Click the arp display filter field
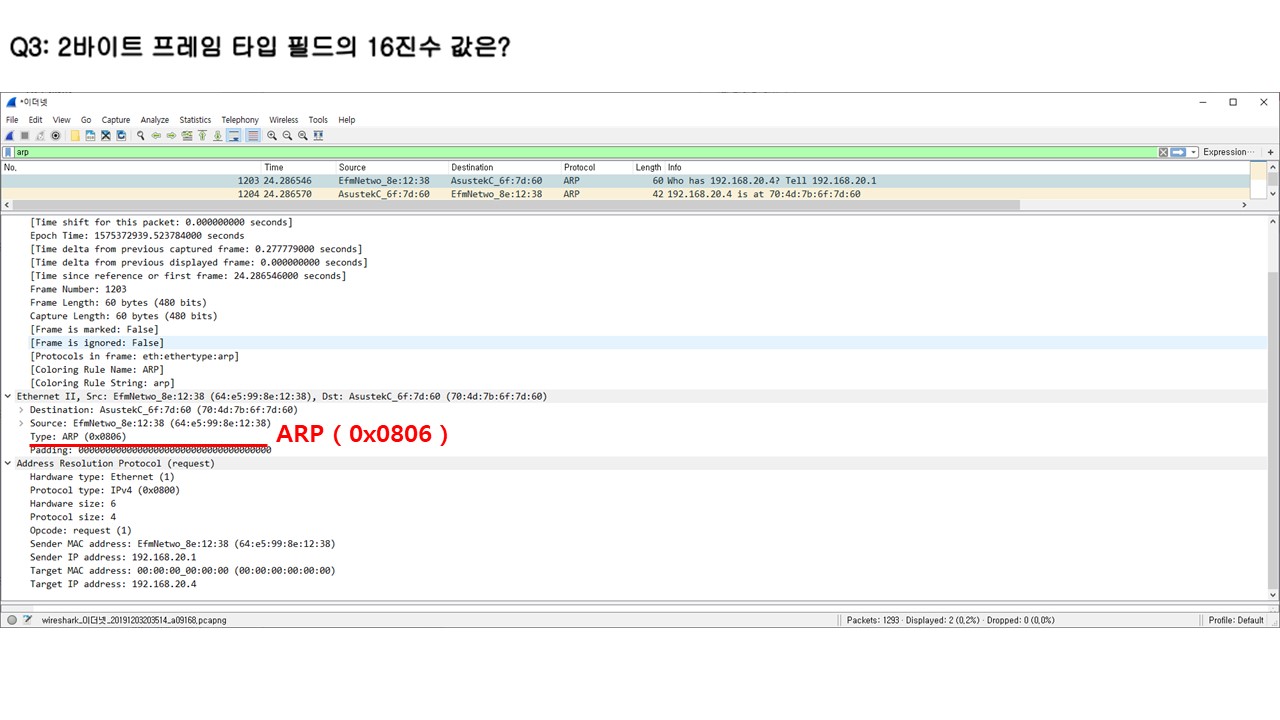Image resolution: width=1280 pixels, height=720 pixels. click(x=585, y=152)
